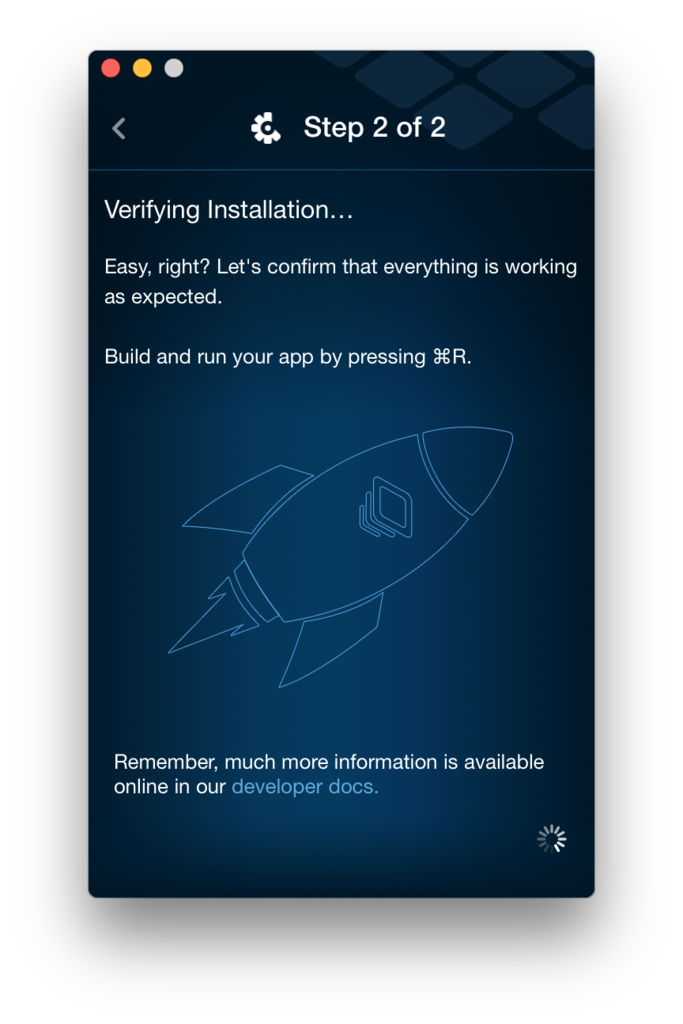Click the 'Remember, much more information' note
This screenshot has height=1024, width=683.
point(329,774)
